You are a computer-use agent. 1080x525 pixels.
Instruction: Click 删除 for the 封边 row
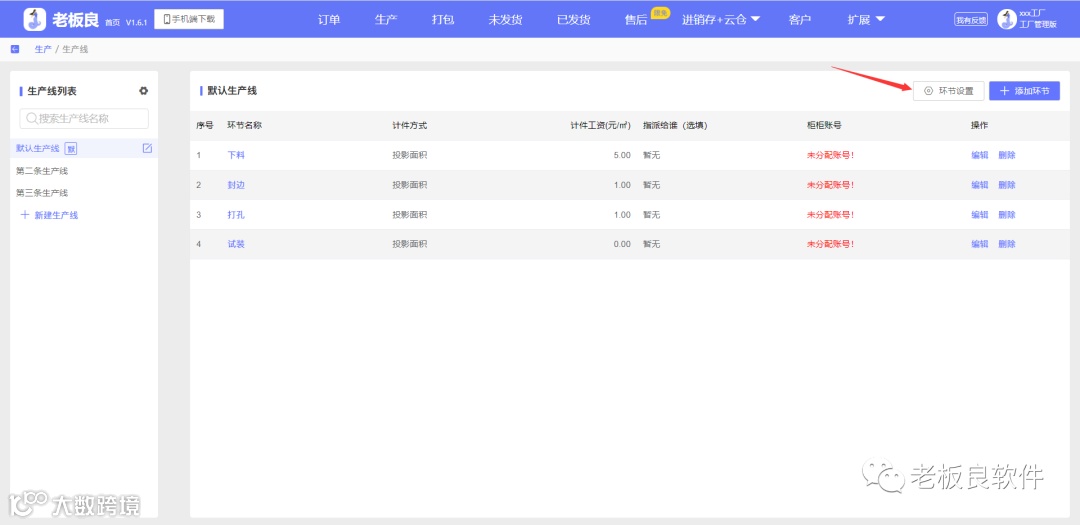tap(1007, 185)
